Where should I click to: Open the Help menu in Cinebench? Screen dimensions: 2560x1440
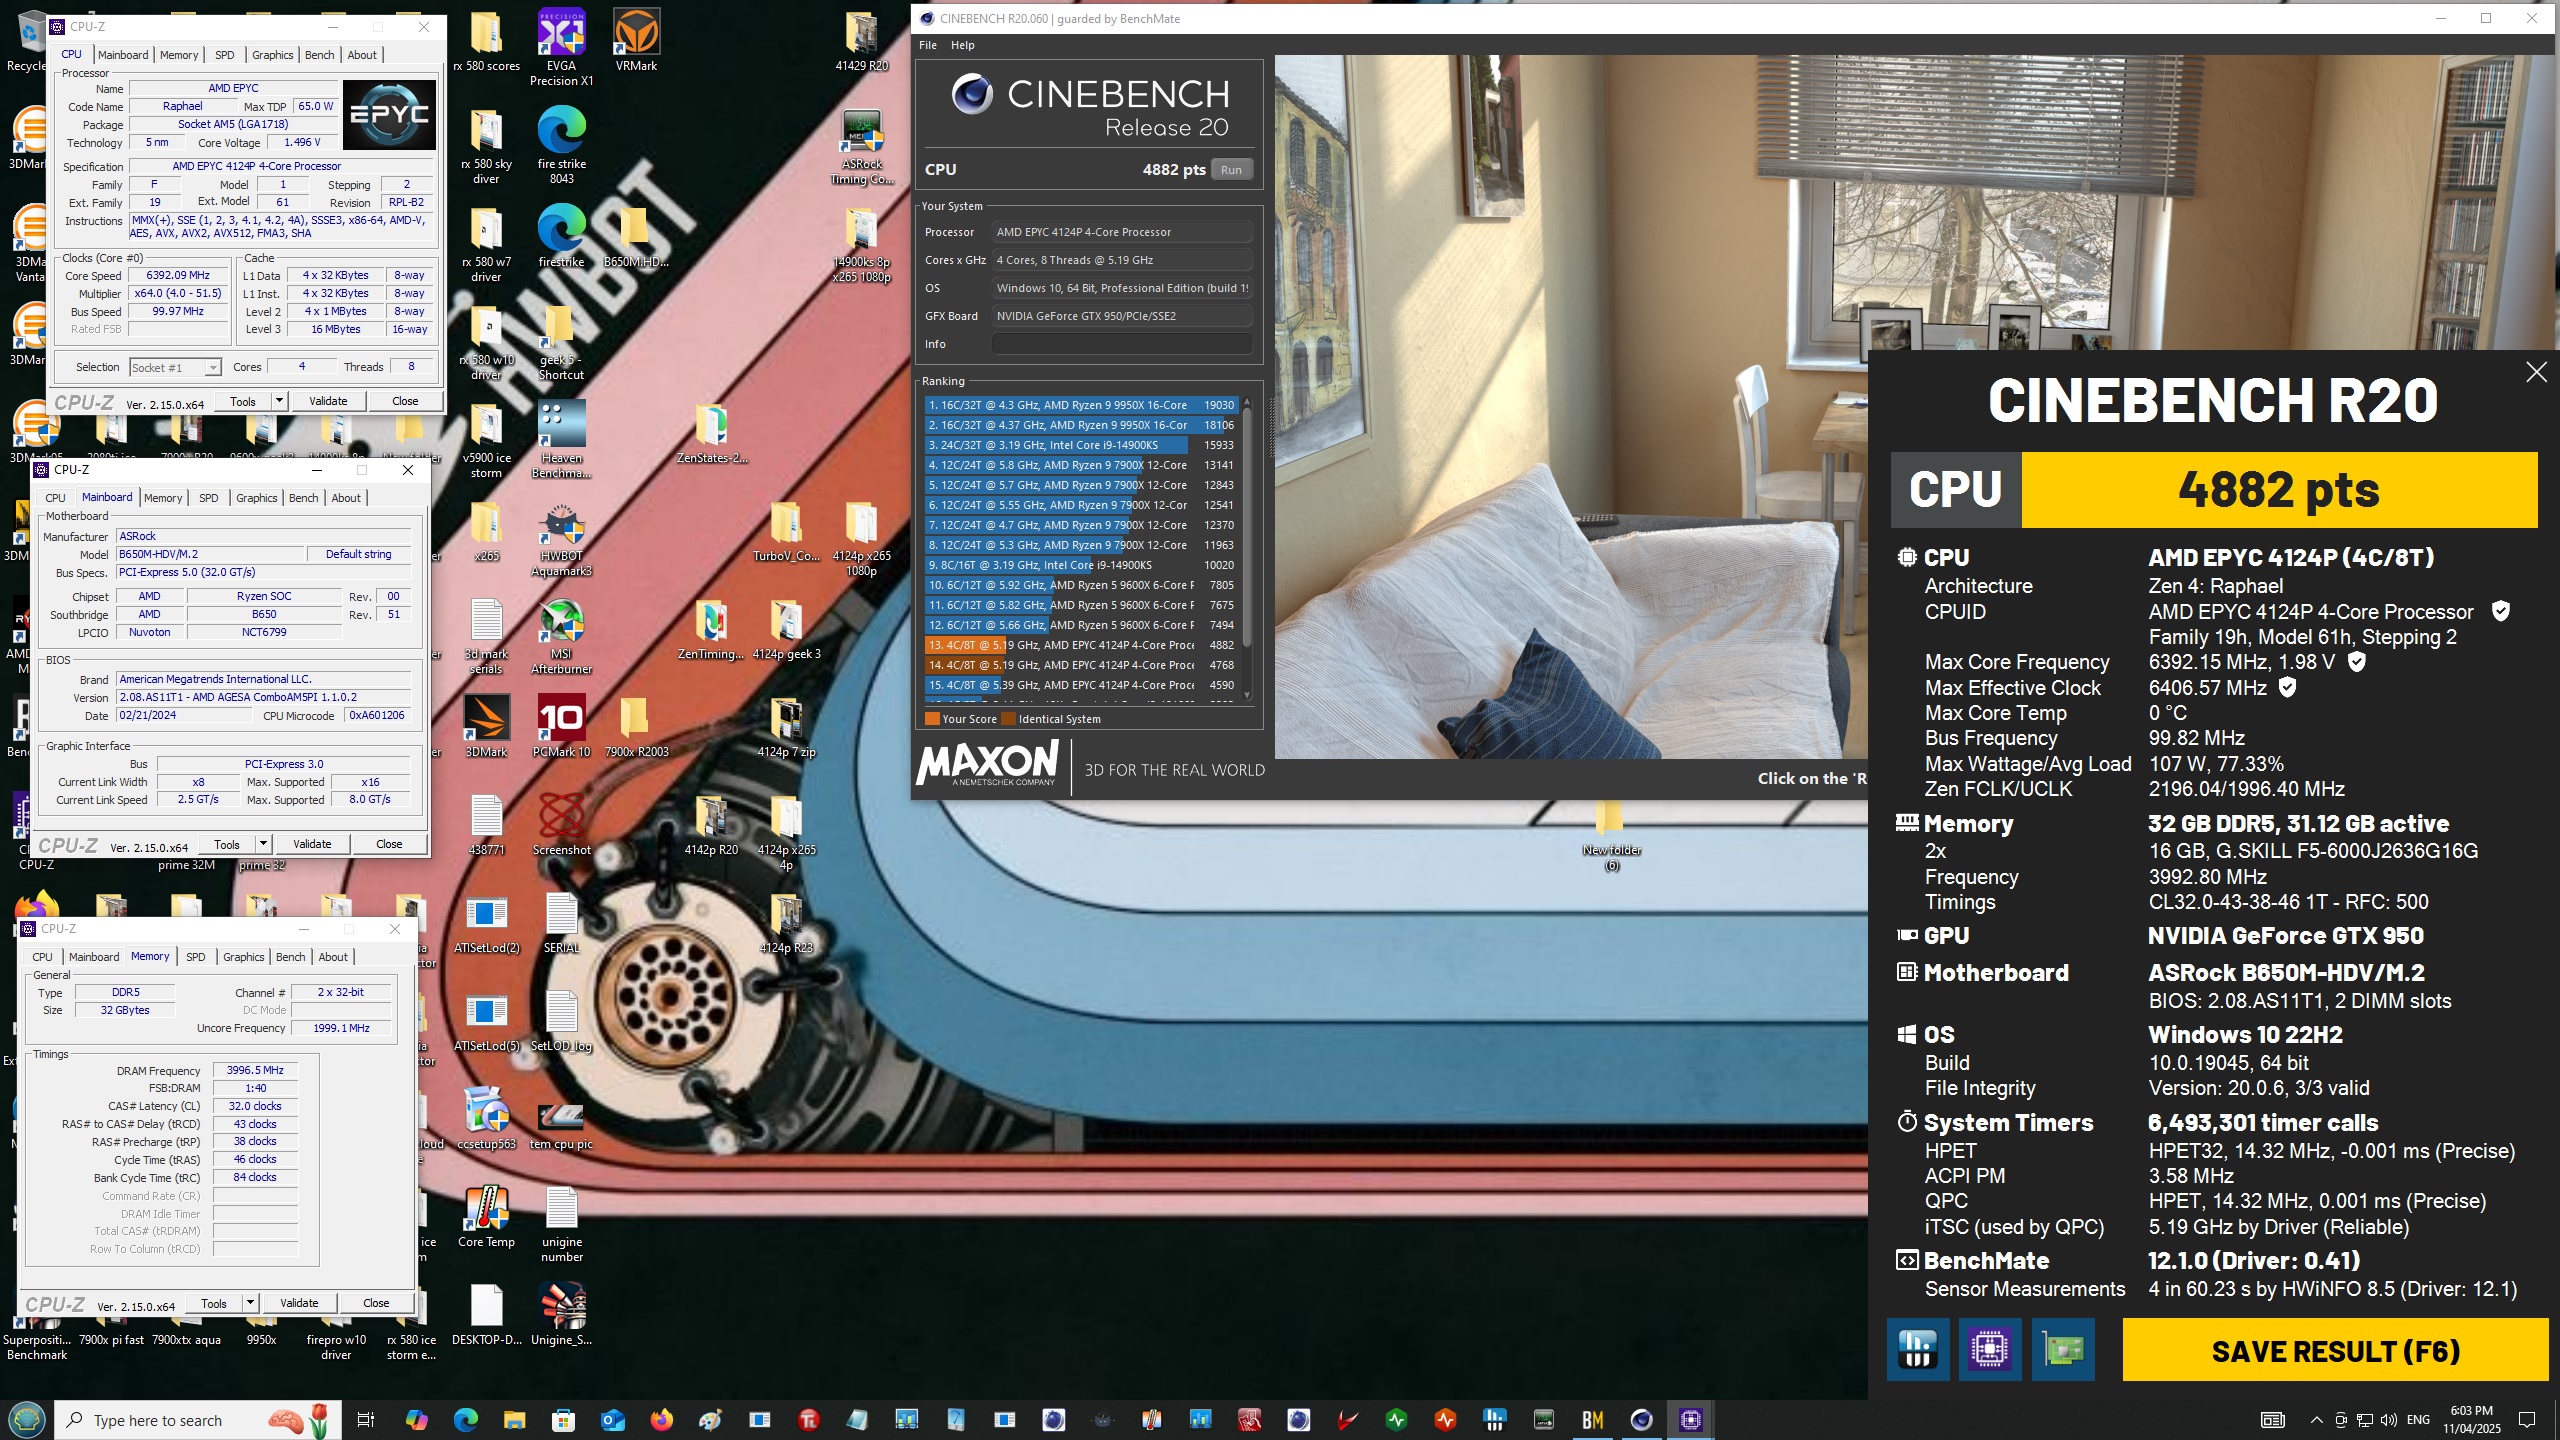[962, 45]
